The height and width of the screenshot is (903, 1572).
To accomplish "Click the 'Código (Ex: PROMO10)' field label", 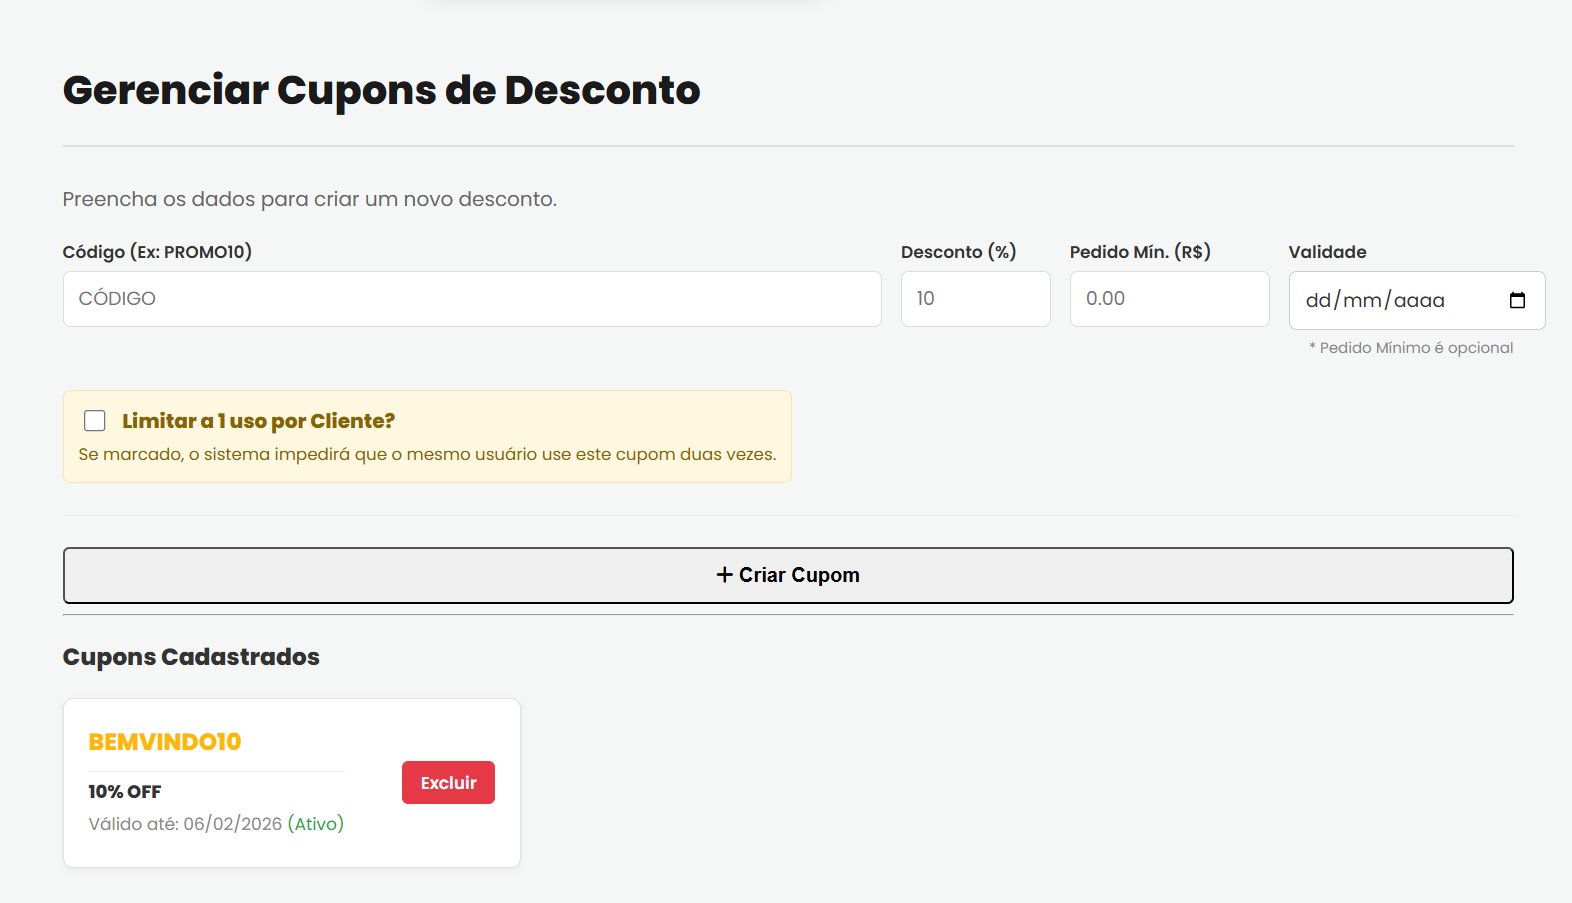I will [x=157, y=252].
